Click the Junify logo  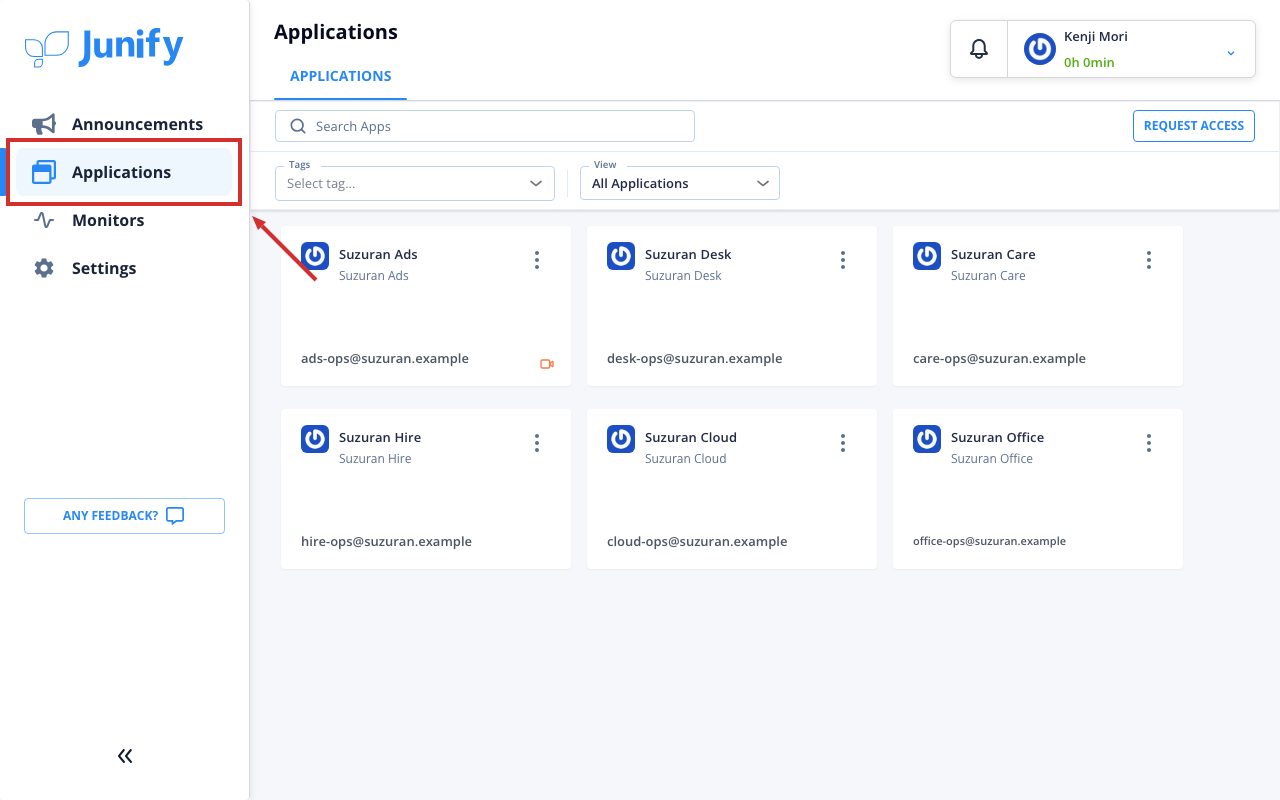click(104, 47)
